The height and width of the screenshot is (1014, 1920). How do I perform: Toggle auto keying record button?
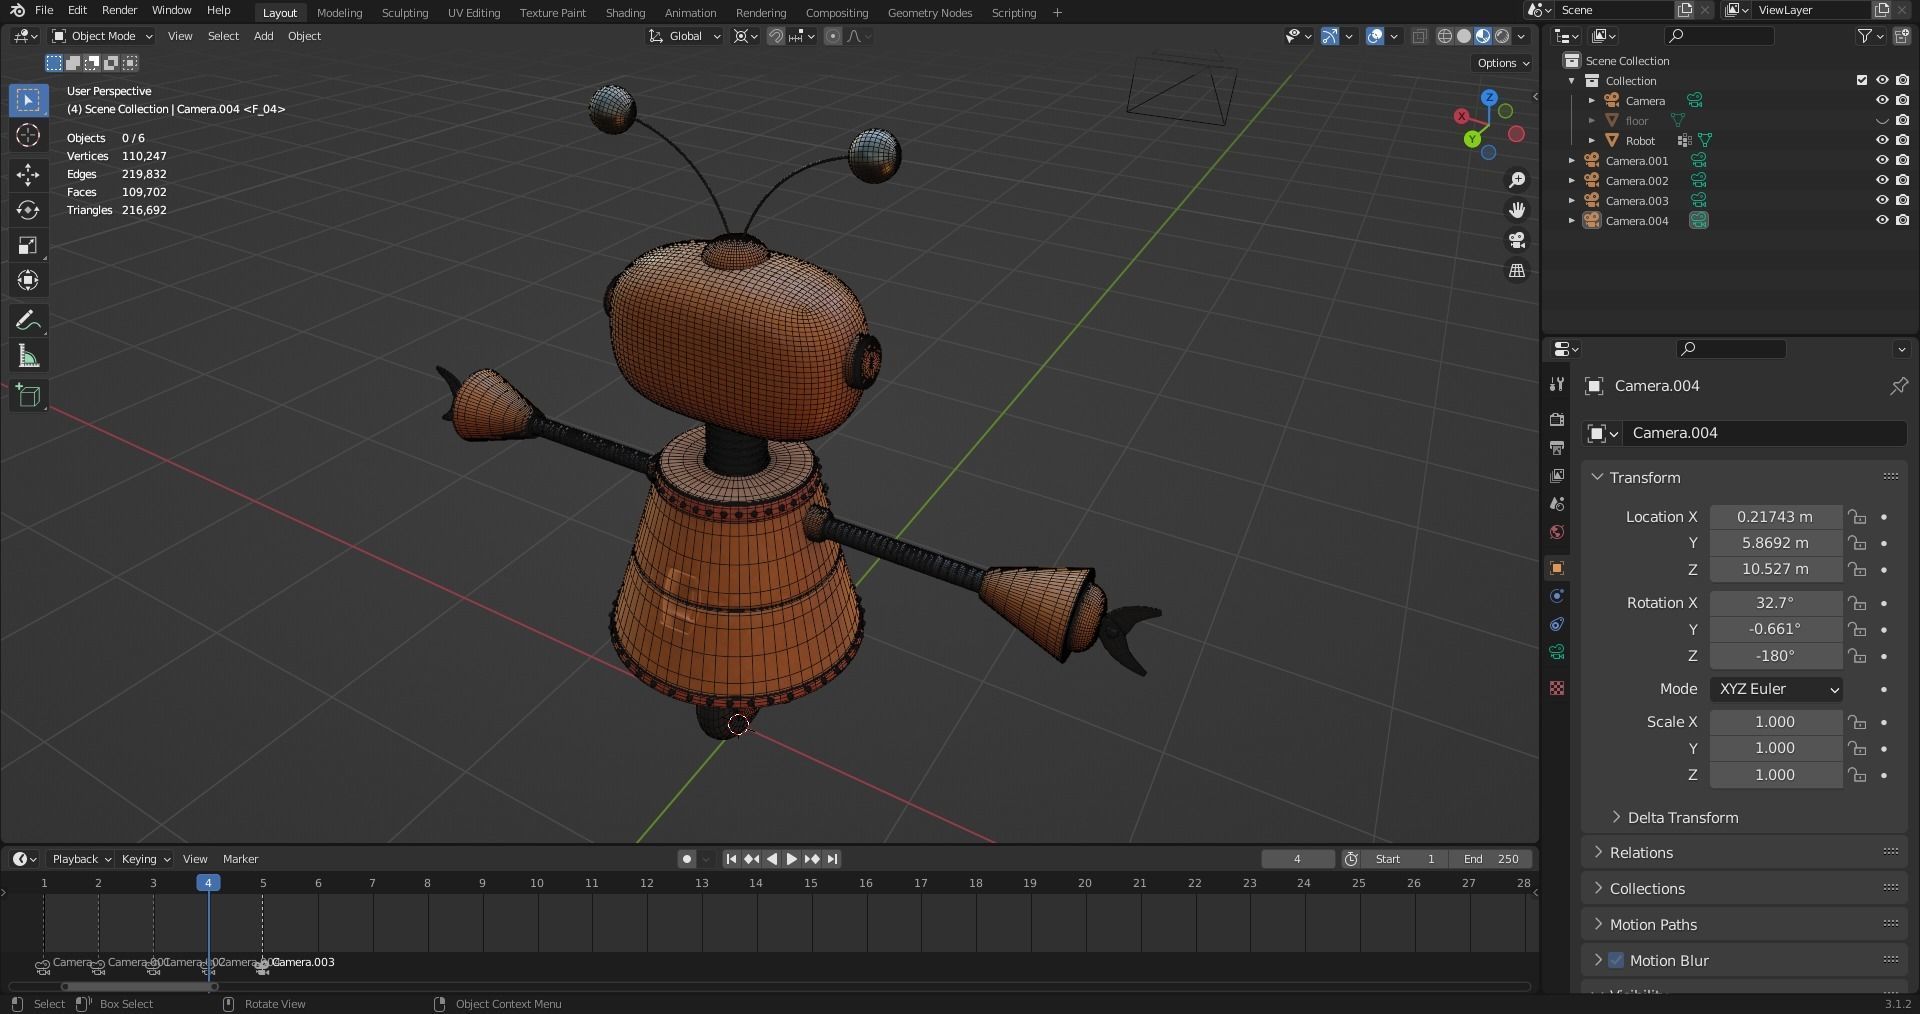[686, 859]
